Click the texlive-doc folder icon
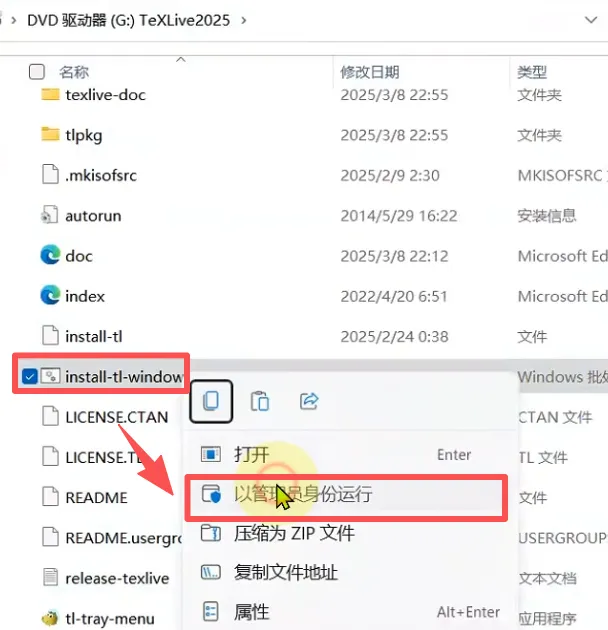Screen dimensions: 608x630 pos(50,94)
